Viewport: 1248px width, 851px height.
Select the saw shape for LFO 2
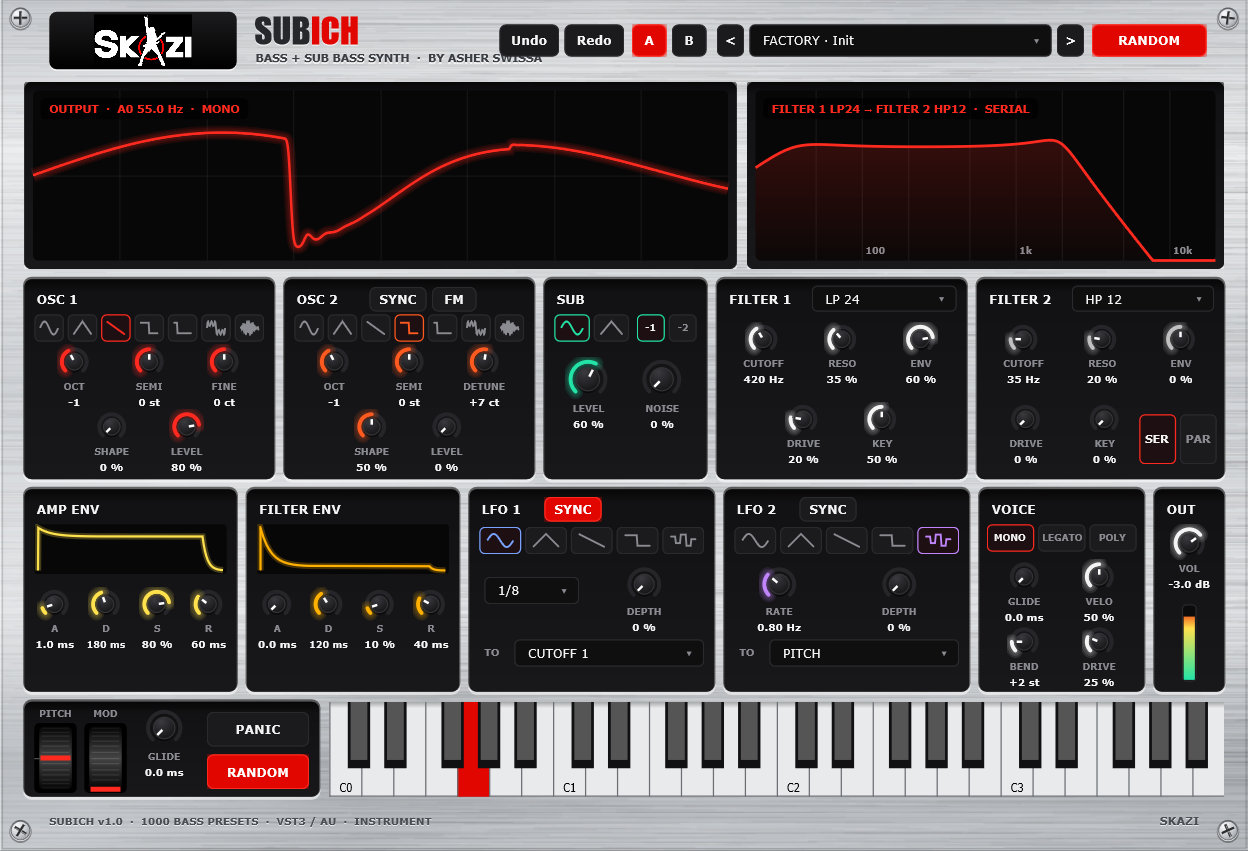click(x=847, y=540)
